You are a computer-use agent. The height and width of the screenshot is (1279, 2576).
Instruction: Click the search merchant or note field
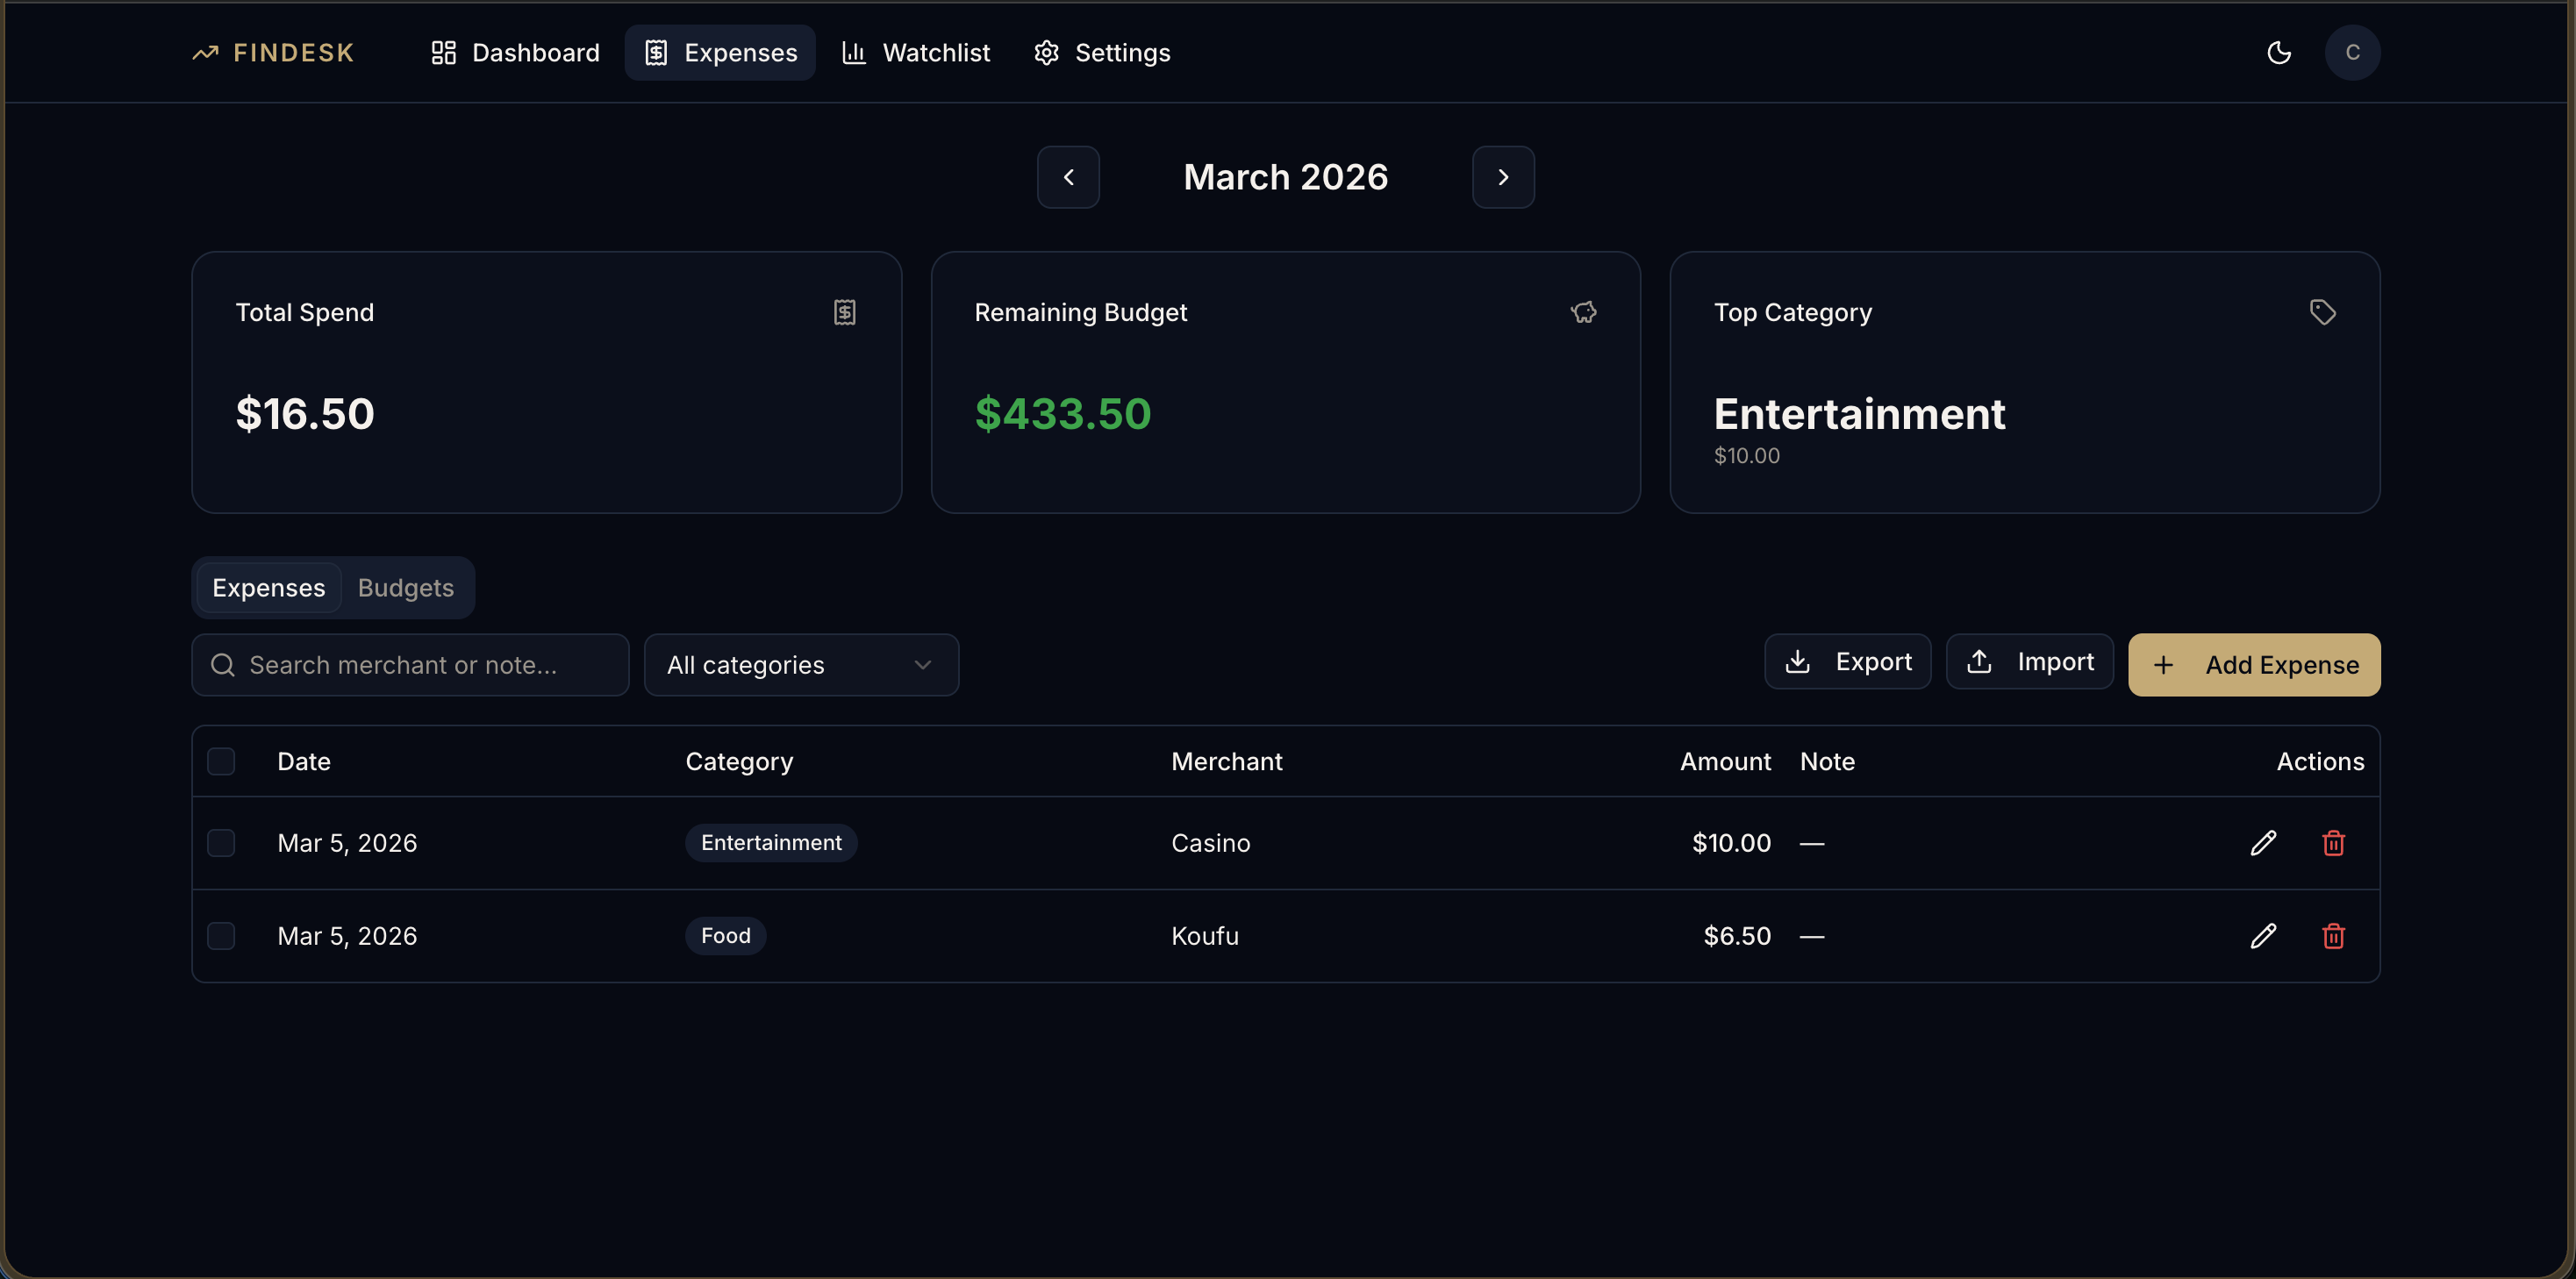point(409,664)
